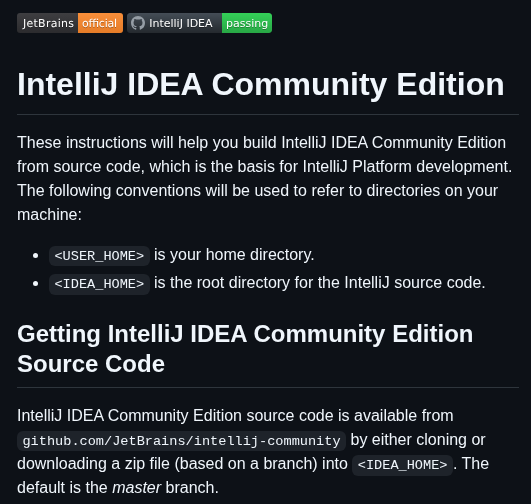Click the IntelliJ IDEA Community Edition heading
This screenshot has height=504, width=531.
click(x=261, y=84)
